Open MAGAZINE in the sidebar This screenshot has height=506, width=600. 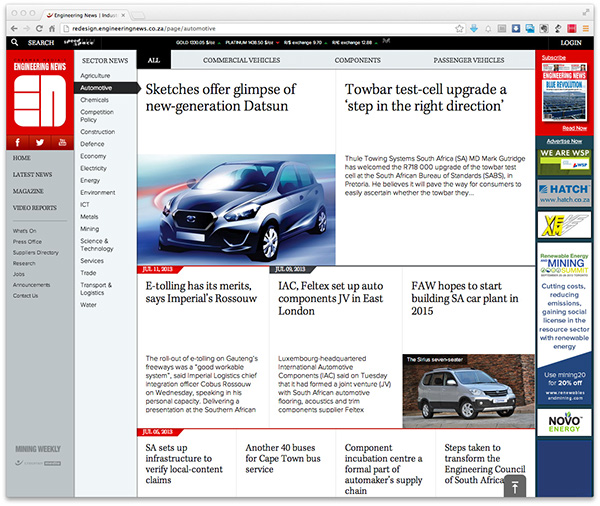pos(28,191)
